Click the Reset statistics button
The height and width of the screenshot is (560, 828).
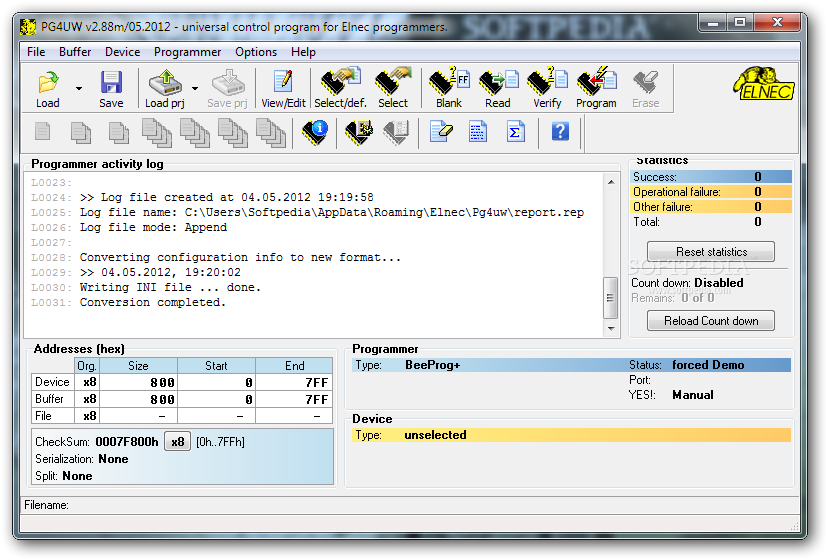[x=711, y=251]
